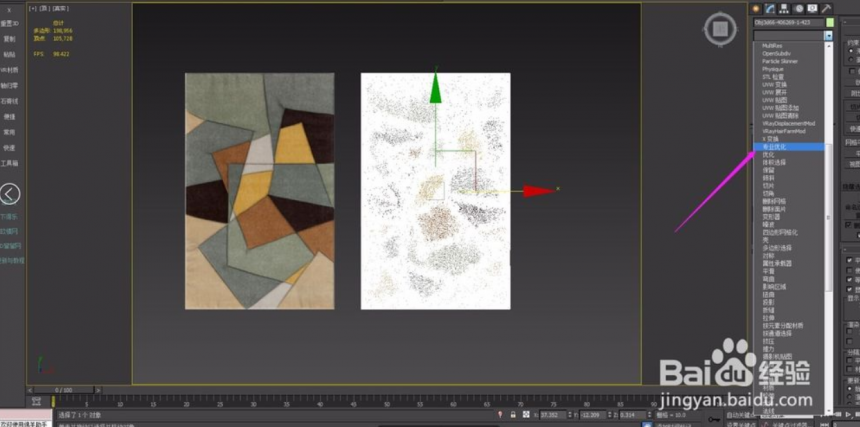860x427 pixels.
Task: Select highlighted 专业优化 modifier
Action: tap(789, 147)
